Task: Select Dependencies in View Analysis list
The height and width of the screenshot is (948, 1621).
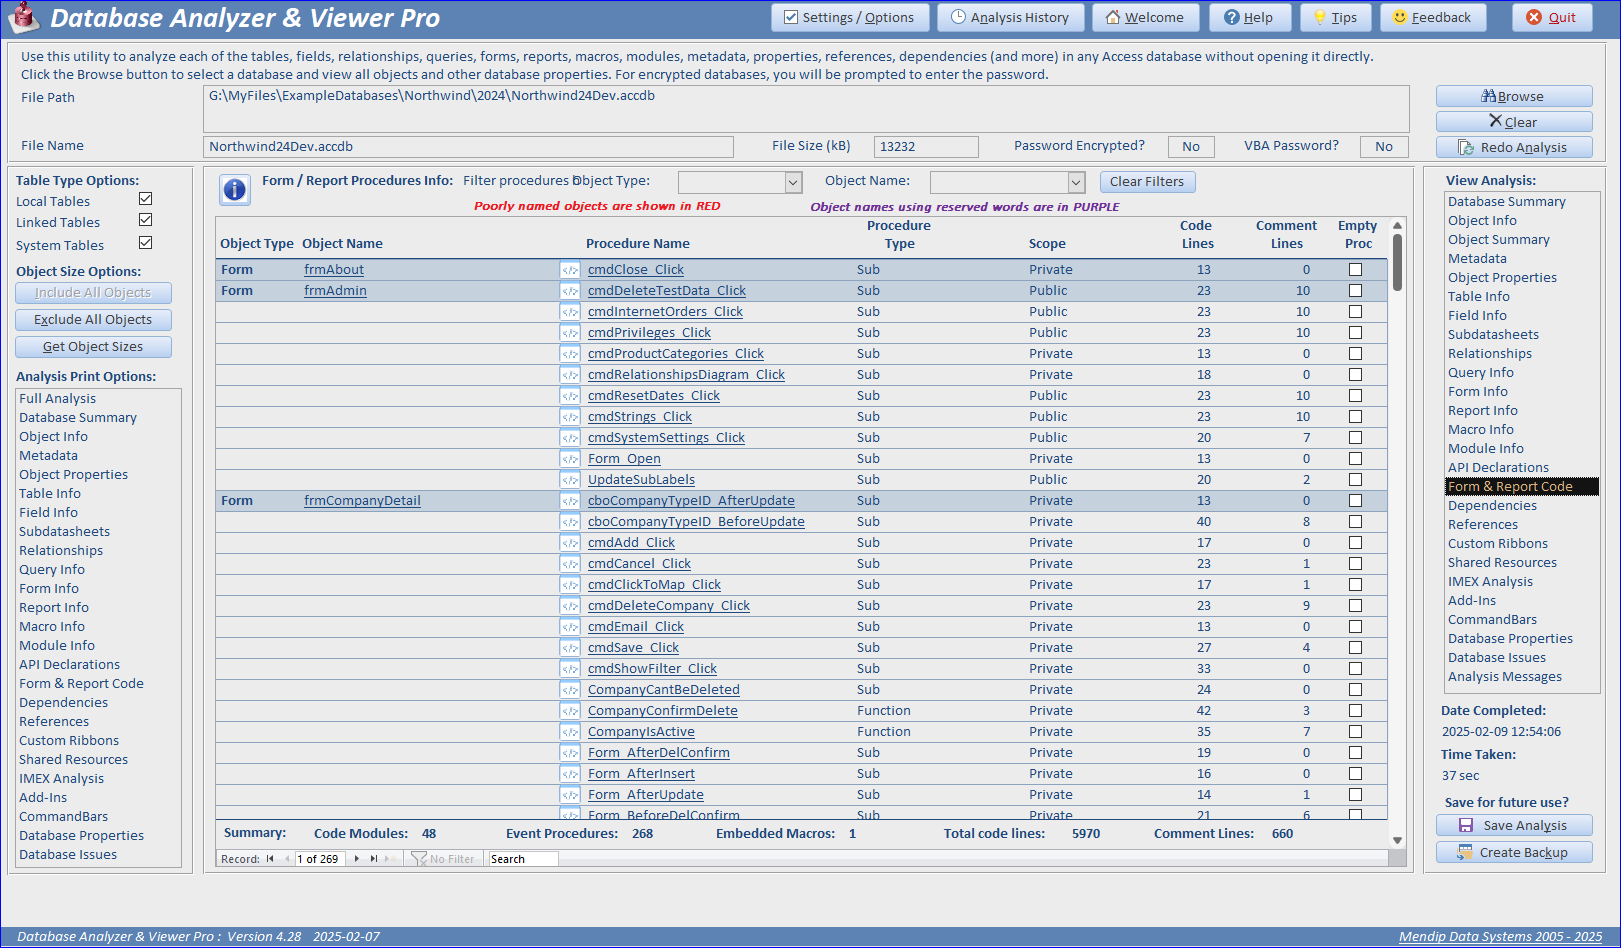Action: pos(1492,506)
